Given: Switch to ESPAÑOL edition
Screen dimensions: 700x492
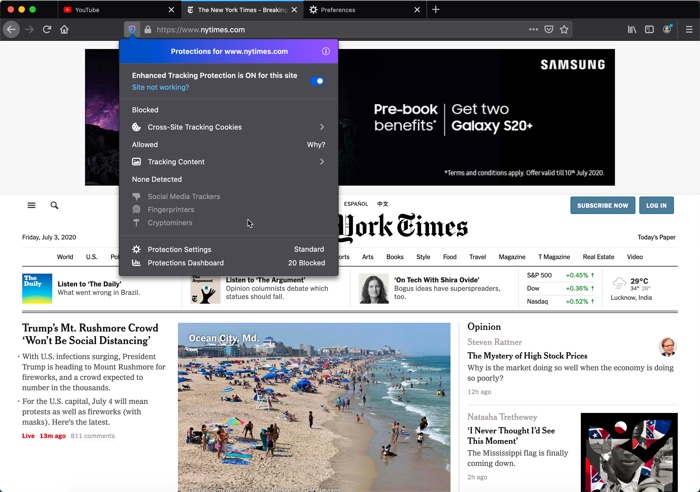Looking at the screenshot, I should [356, 204].
